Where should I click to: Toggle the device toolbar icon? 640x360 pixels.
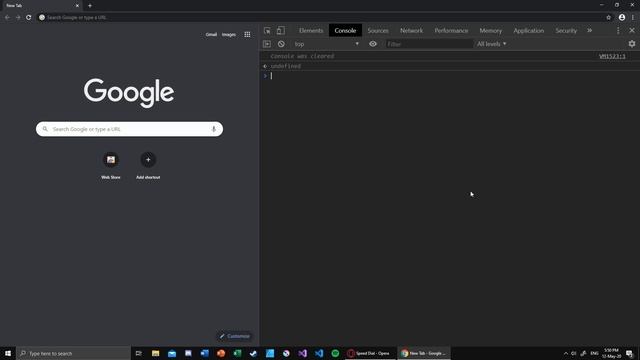281,31
